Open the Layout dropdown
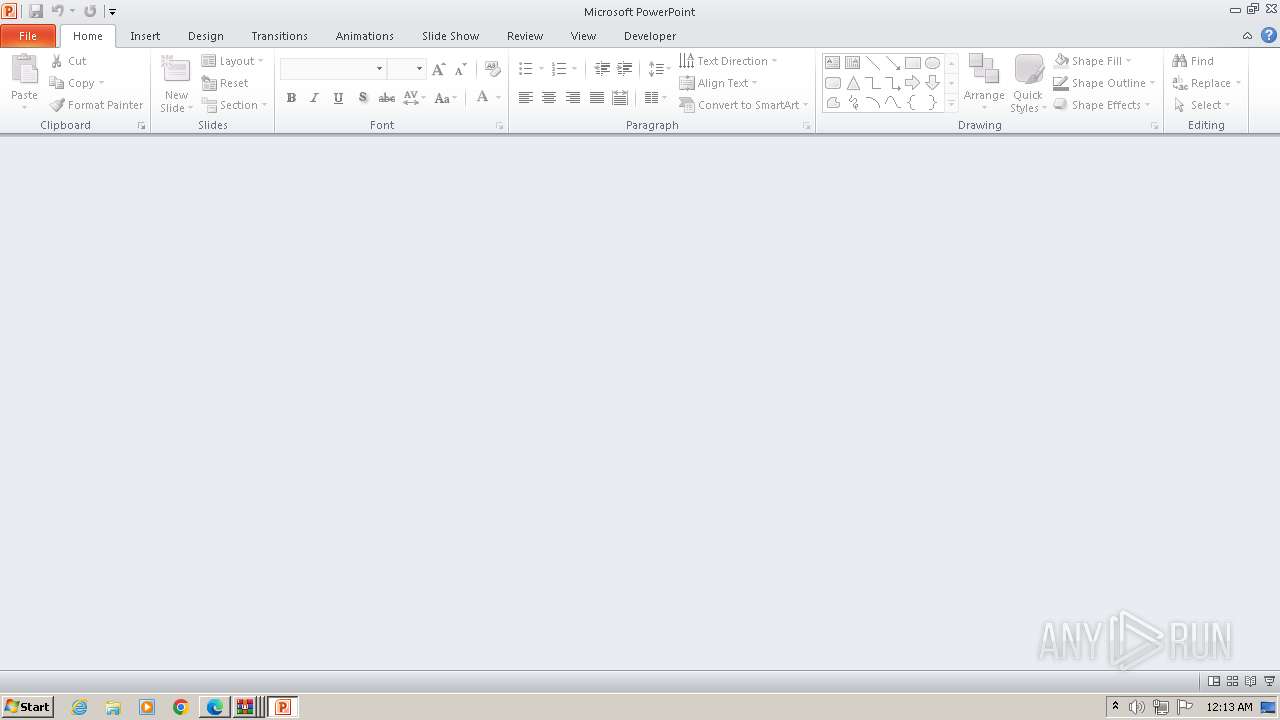Screen dimensions: 1280x720 tap(232, 61)
